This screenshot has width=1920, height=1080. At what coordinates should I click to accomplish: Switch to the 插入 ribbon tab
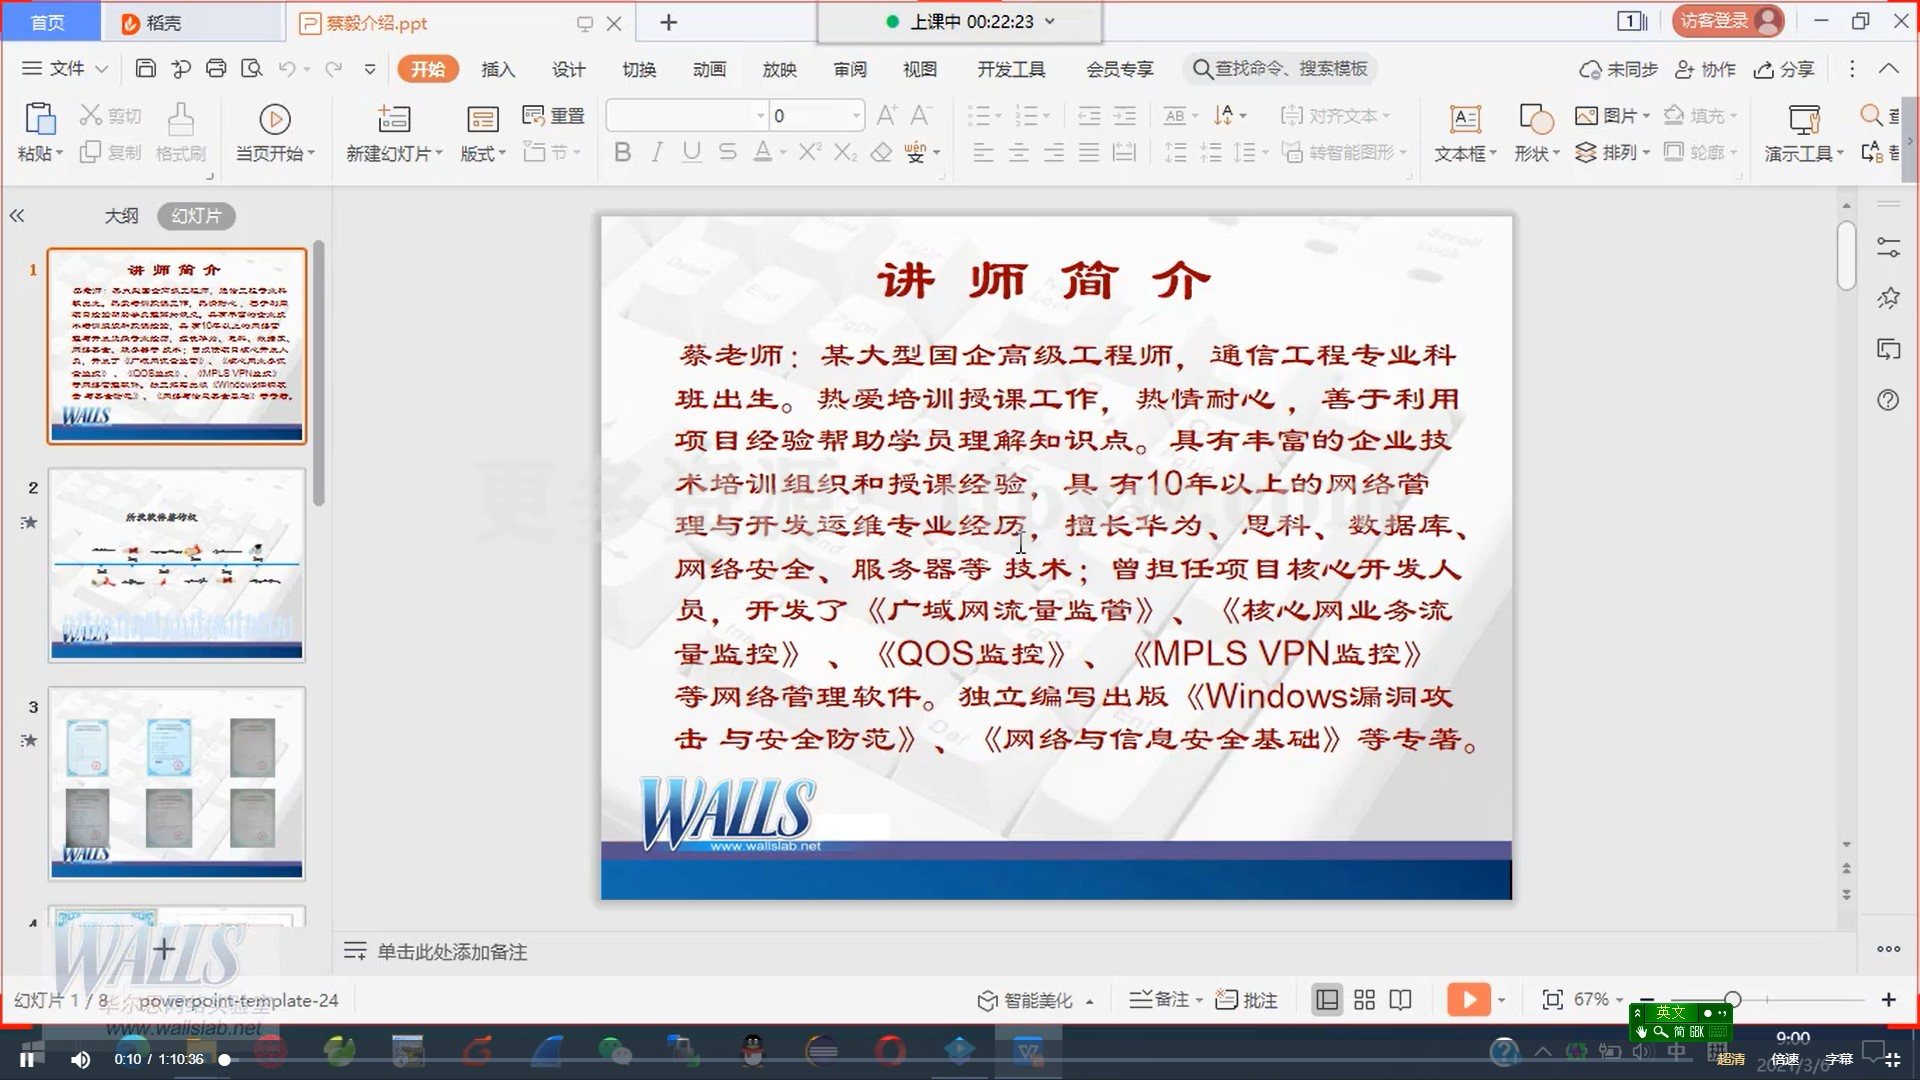[497, 69]
